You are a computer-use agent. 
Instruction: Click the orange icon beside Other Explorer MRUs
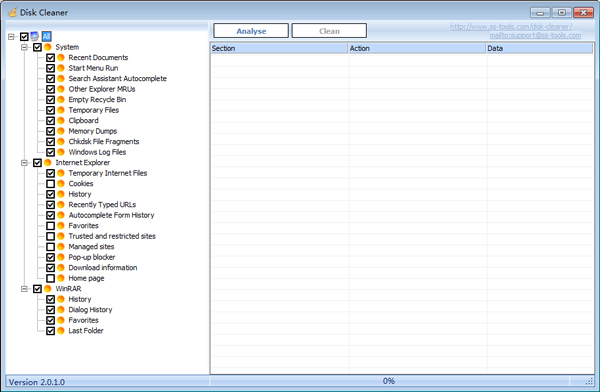[60, 89]
